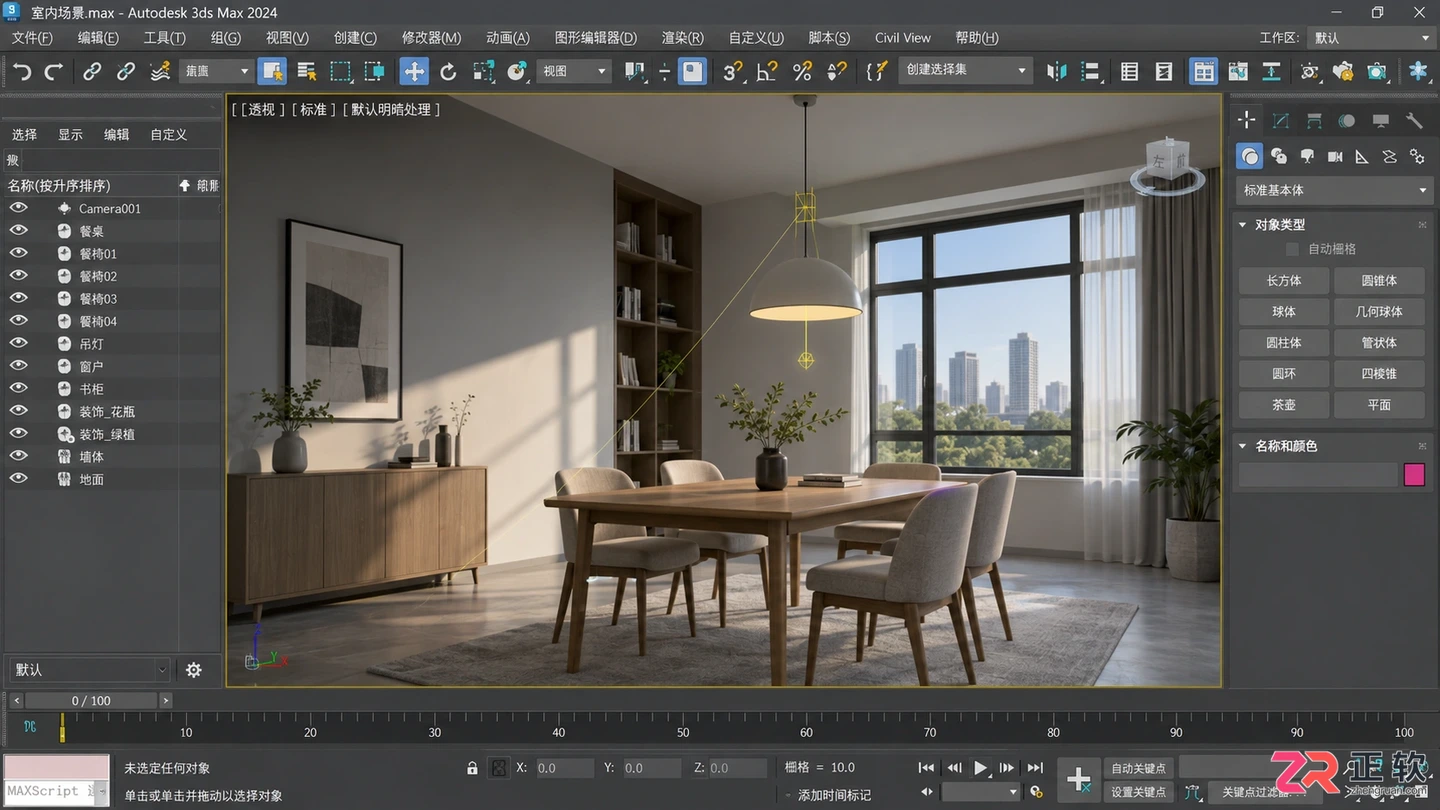Viewport: 1440px width, 810px height.
Task: Select the Move tool in toolbar
Action: pos(414,71)
